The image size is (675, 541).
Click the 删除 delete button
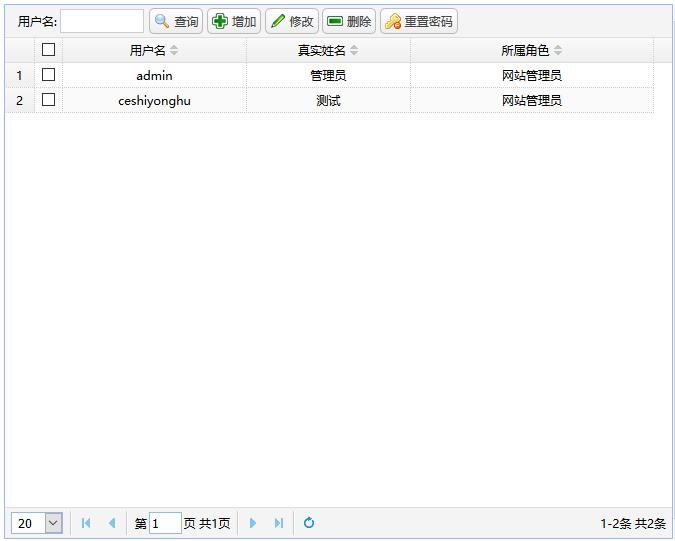click(x=349, y=21)
